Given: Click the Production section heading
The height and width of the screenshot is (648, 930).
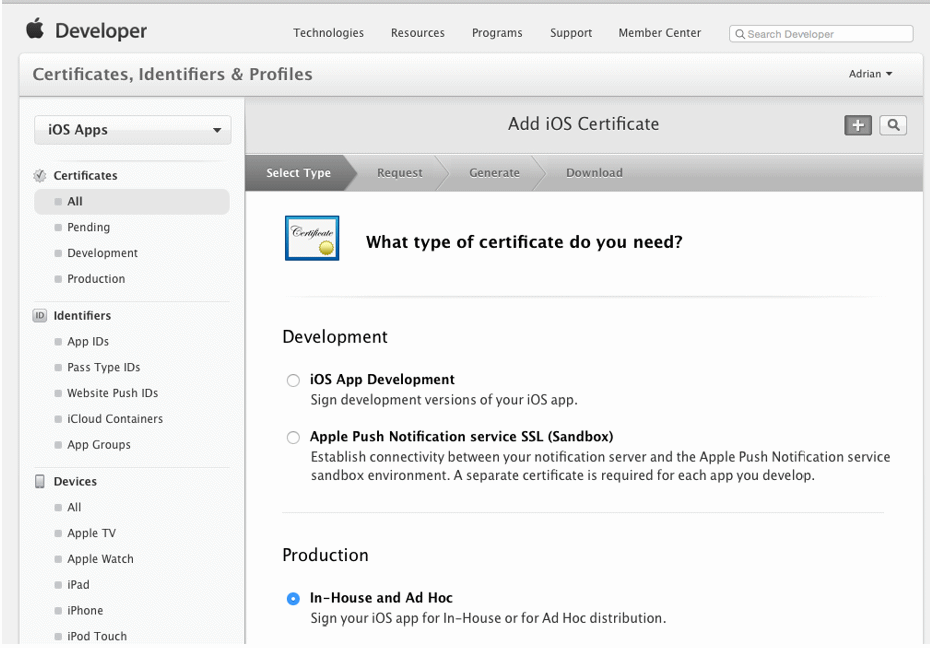Looking at the screenshot, I should pyautogui.click(x=326, y=555).
